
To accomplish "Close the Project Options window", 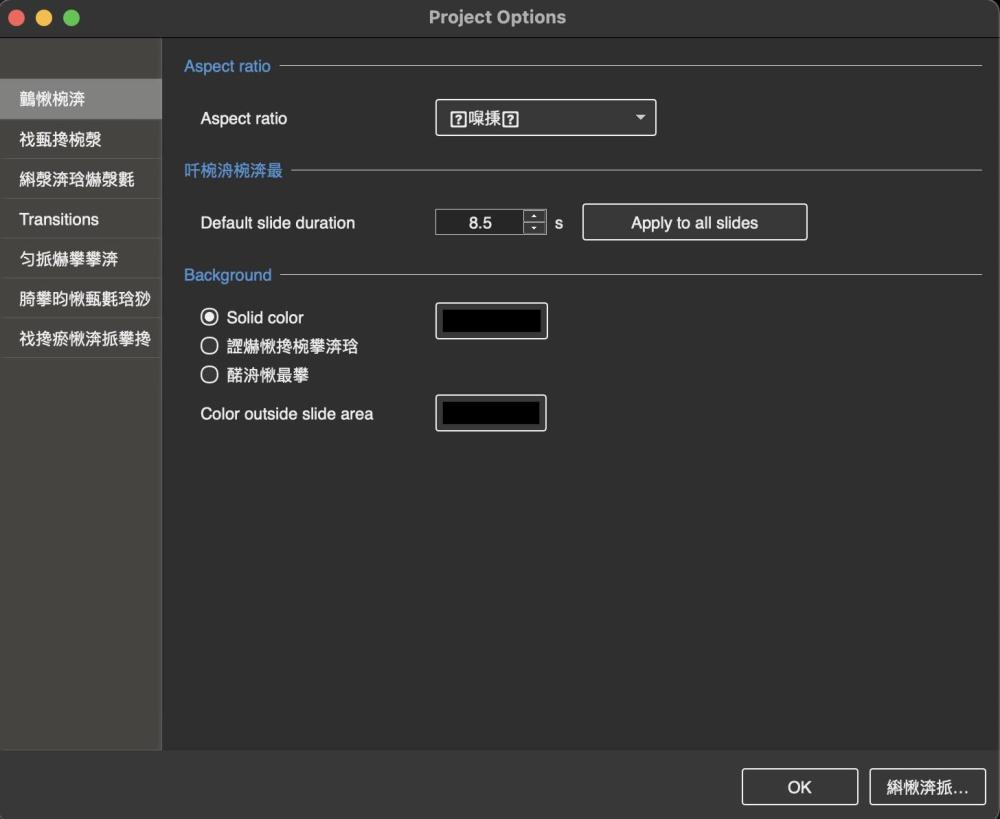I will (x=16, y=18).
